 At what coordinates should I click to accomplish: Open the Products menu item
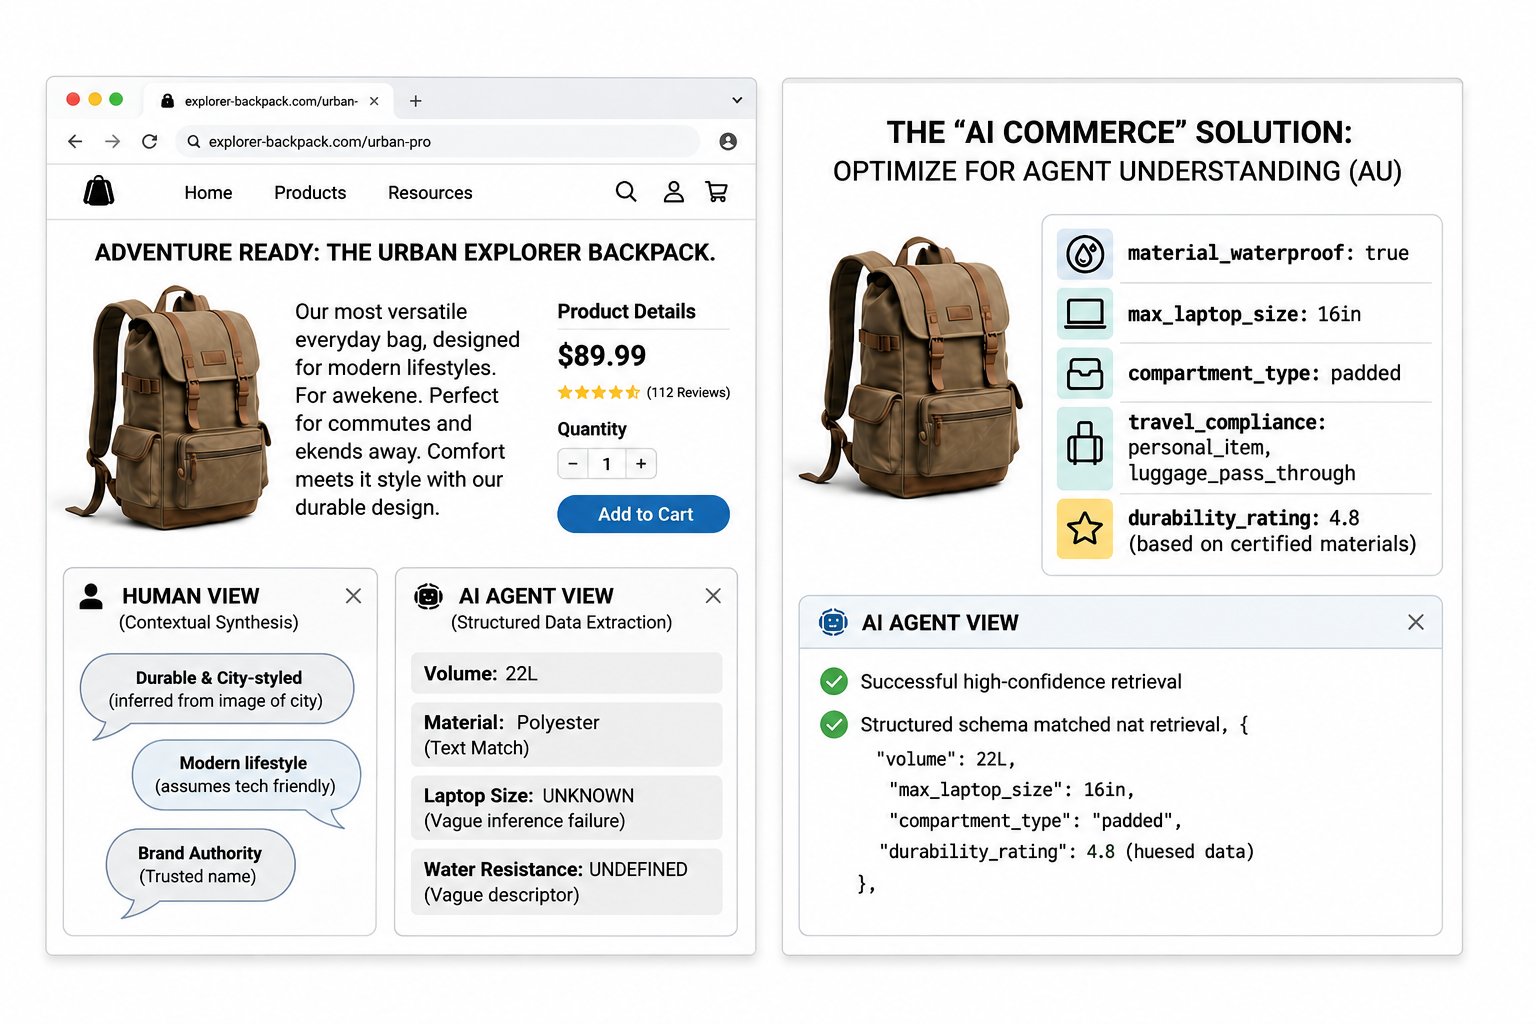pos(310,193)
